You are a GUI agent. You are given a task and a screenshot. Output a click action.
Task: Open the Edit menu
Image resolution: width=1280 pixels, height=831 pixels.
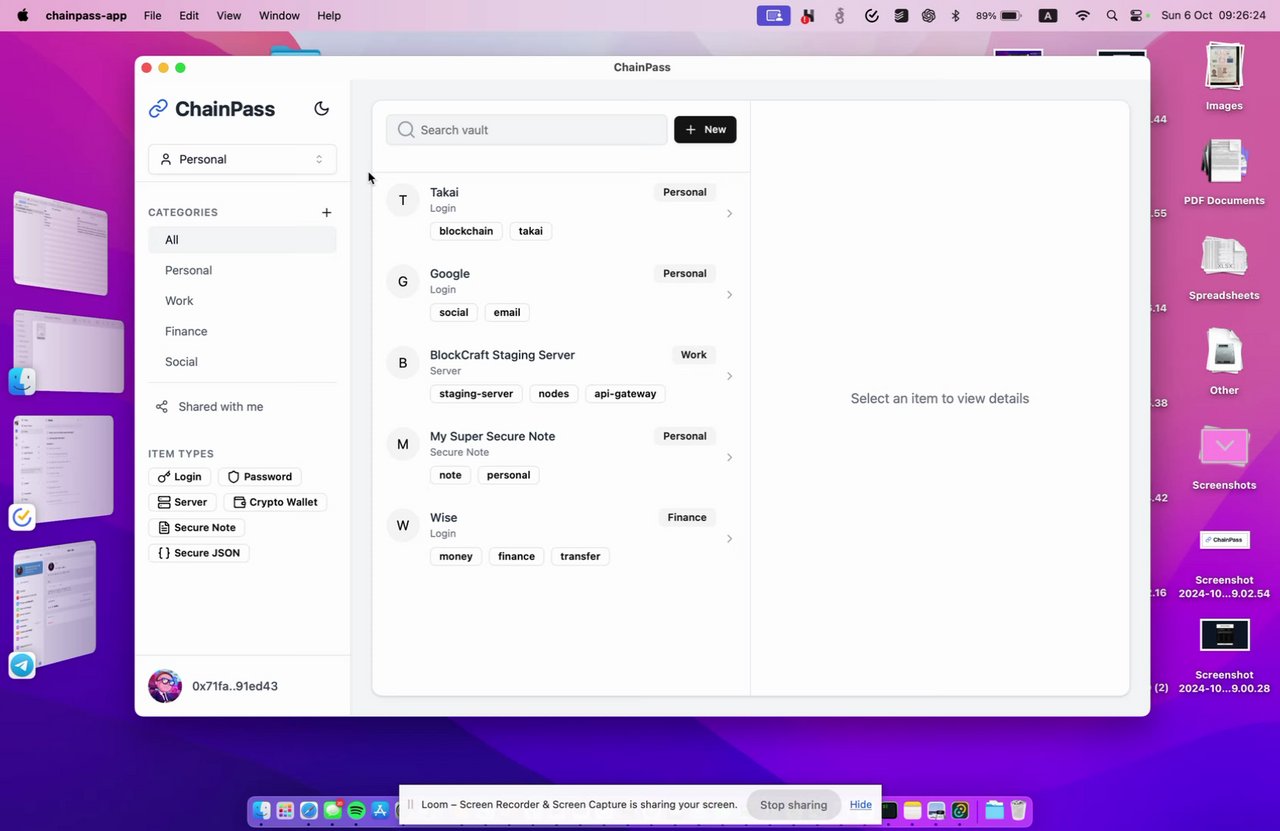point(189,16)
